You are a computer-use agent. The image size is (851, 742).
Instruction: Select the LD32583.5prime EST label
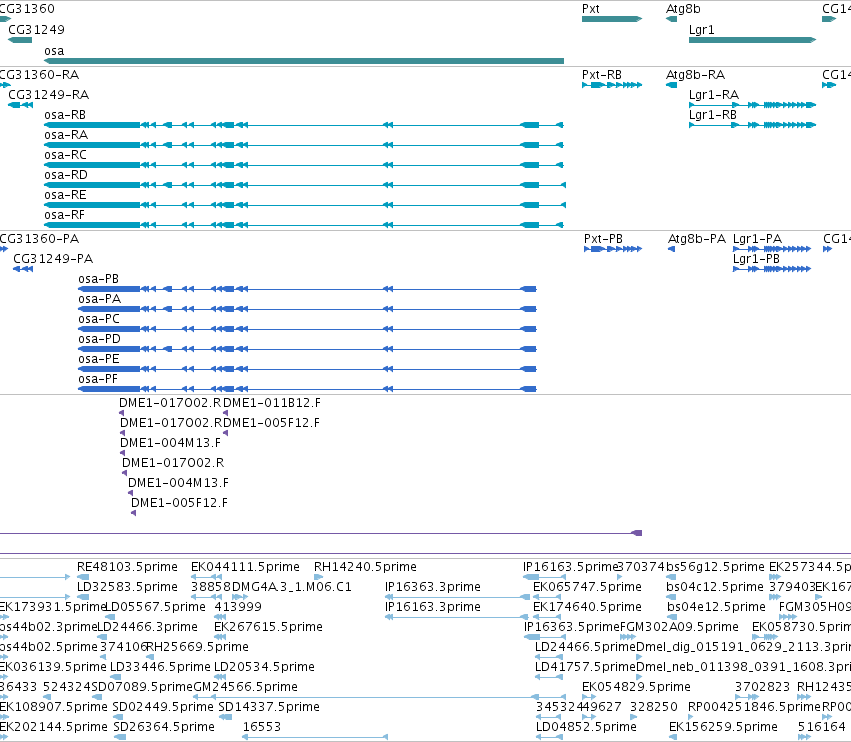127,587
